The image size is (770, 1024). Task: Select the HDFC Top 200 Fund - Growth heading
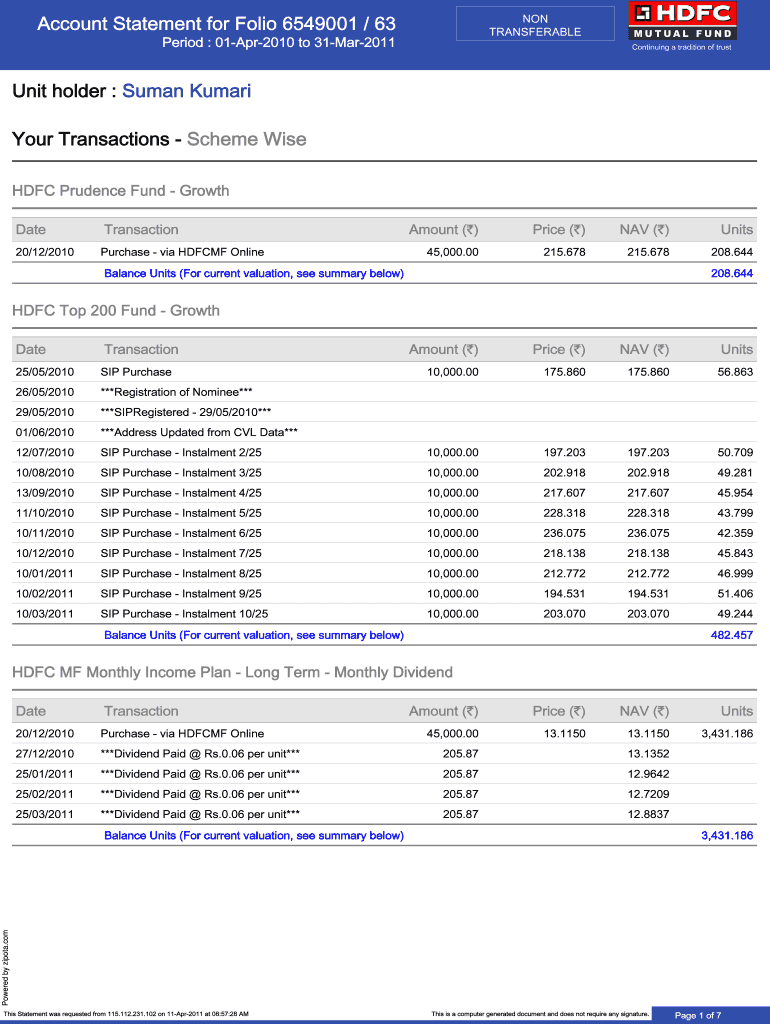(115, 310)
